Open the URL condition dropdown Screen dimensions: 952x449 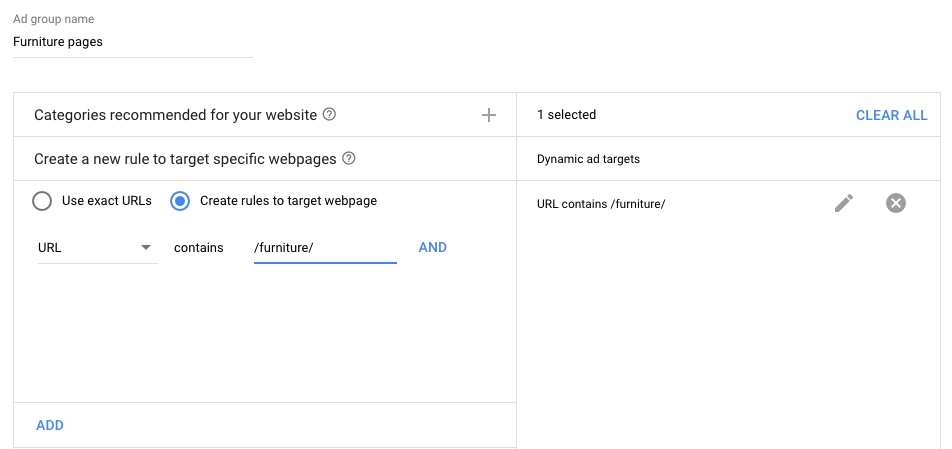coord(97,248)
